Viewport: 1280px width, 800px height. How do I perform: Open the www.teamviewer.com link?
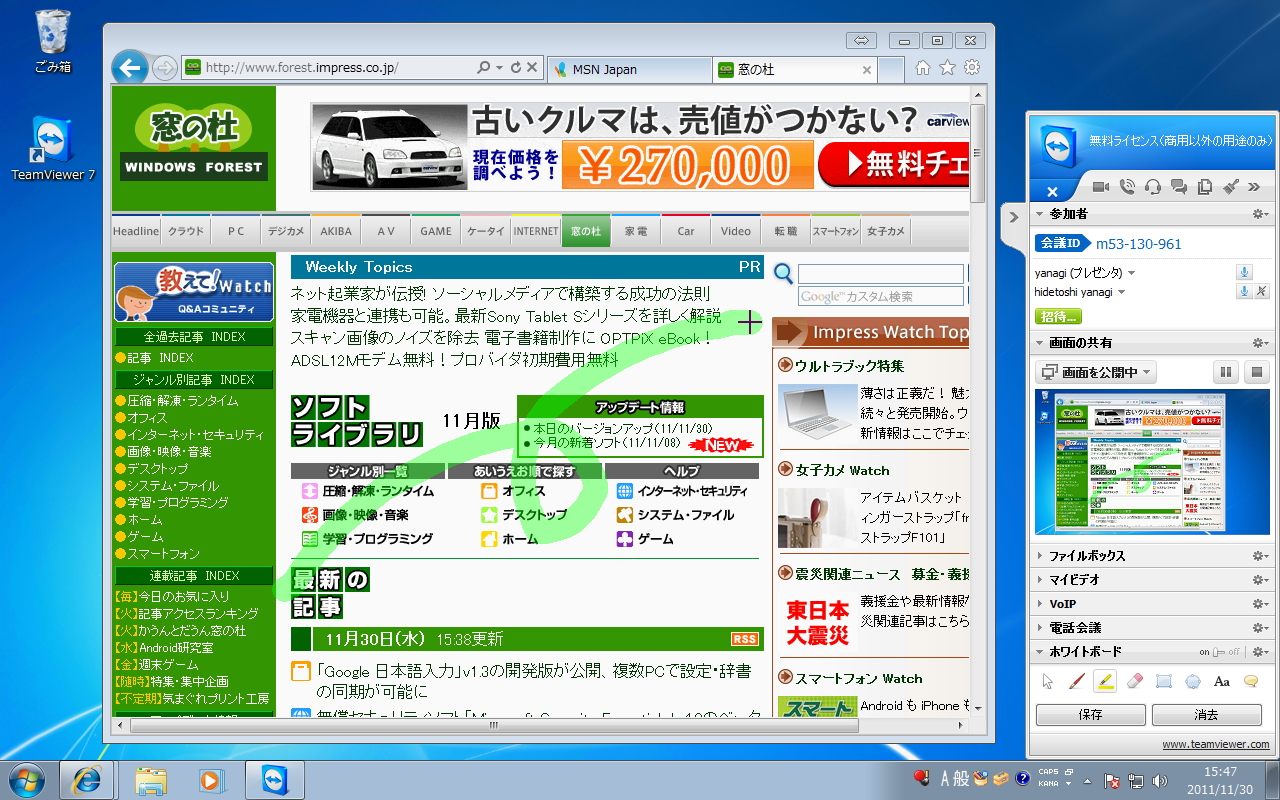click(x=1216, y=744)
